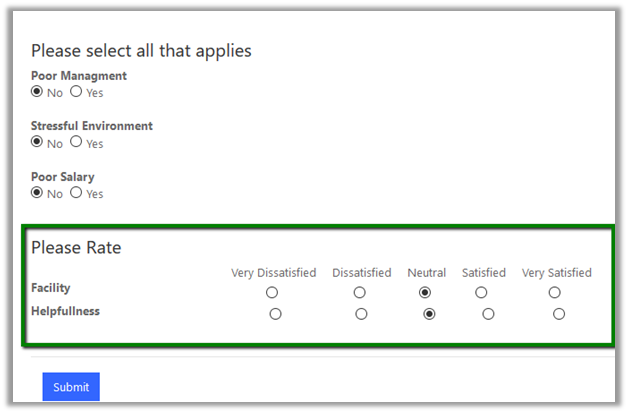Image resolution: width=628 pixels, height=413 pixels.
Task: Click the Facility row label
Action: [51, 288]
